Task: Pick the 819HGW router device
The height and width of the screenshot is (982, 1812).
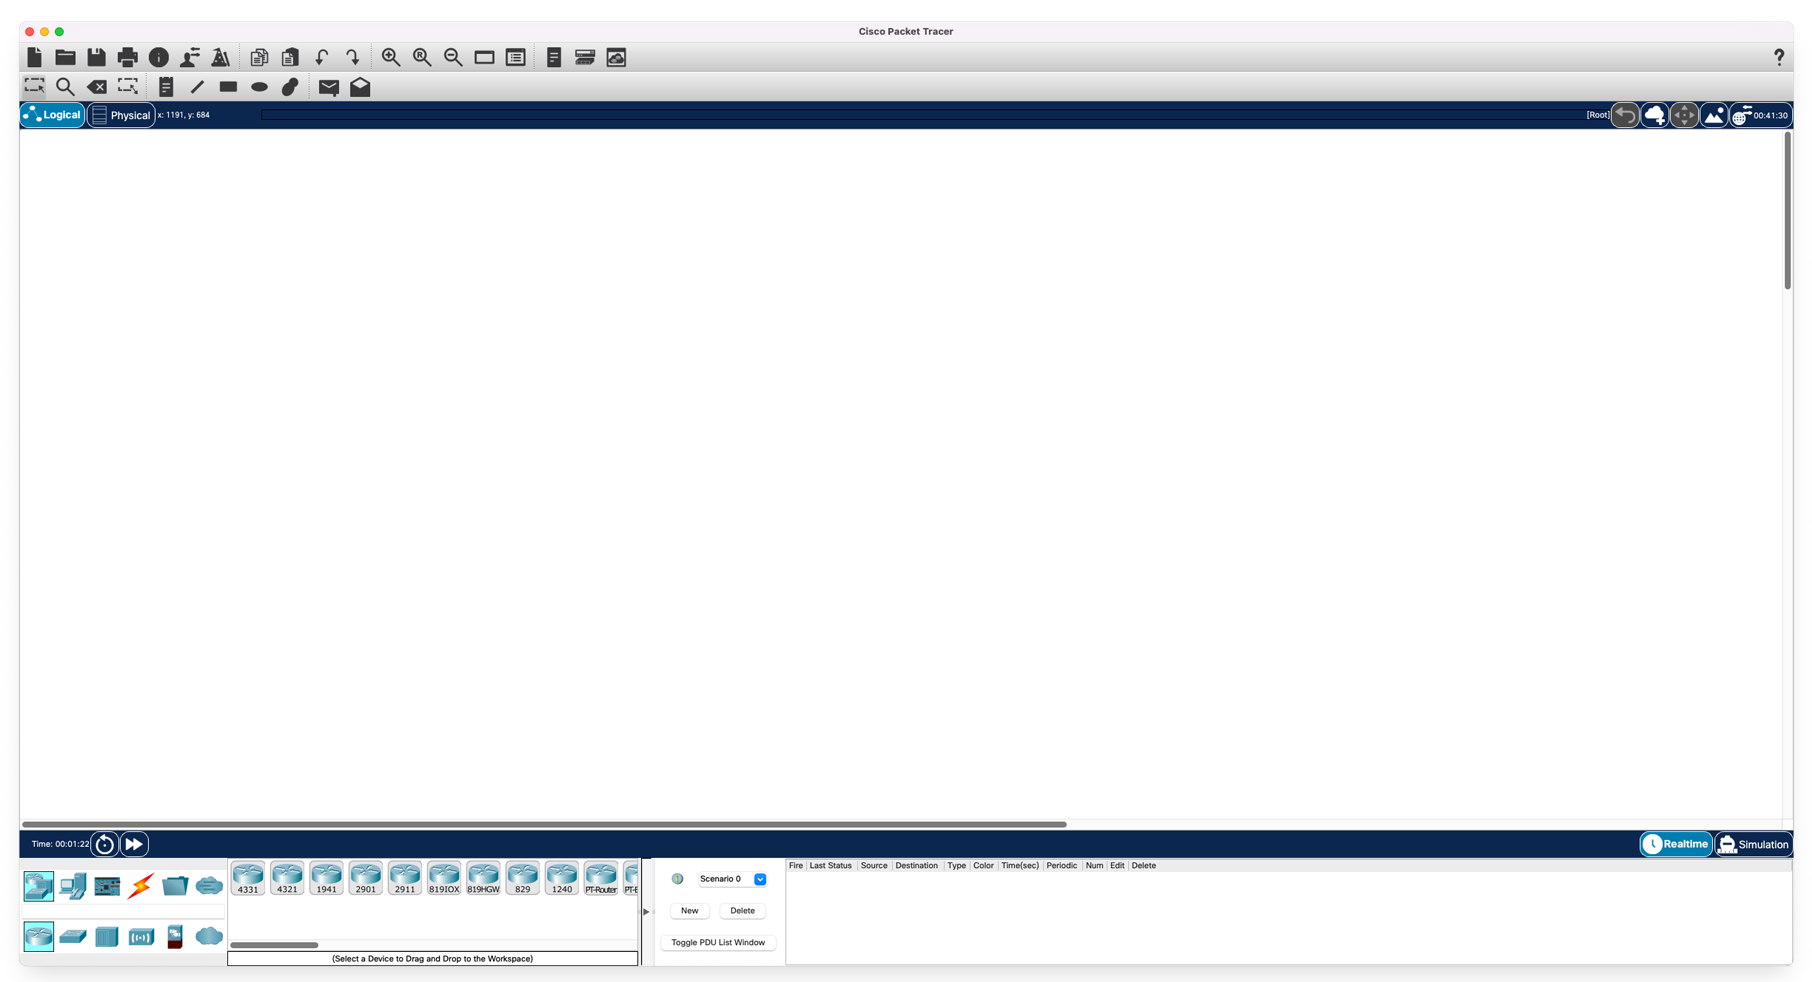Action: (483, 877)
